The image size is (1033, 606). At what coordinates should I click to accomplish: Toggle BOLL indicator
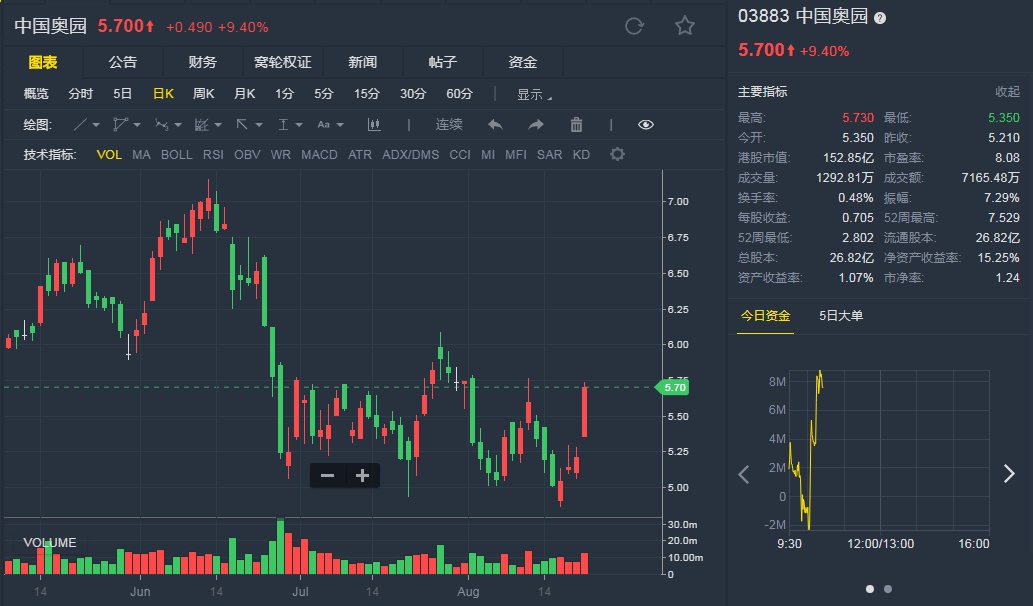click(x=177, y=155)
